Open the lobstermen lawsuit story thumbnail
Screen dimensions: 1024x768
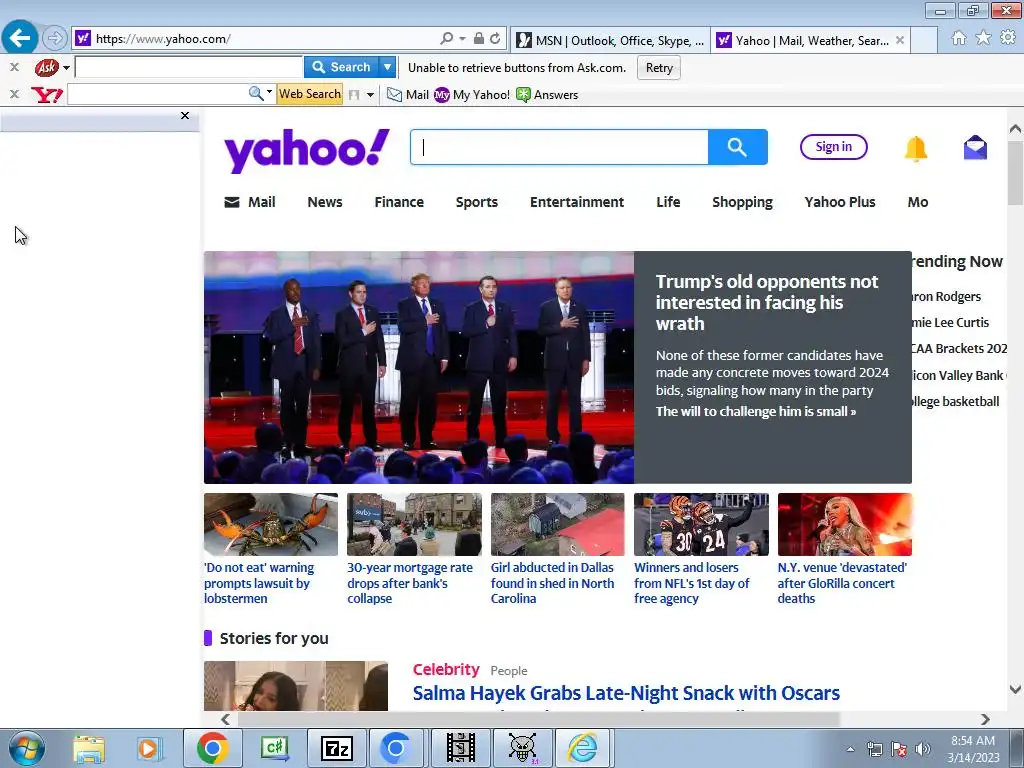coord(271,524)
